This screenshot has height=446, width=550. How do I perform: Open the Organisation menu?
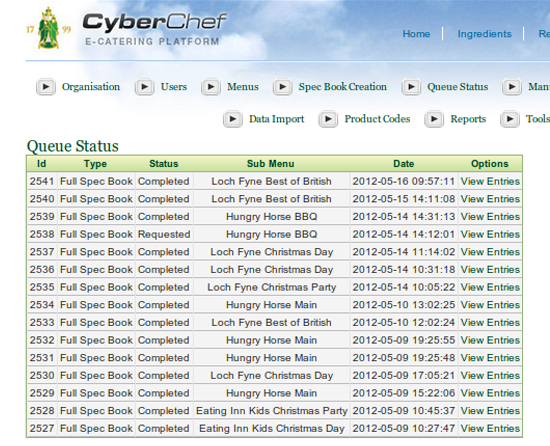coord(91,87)
